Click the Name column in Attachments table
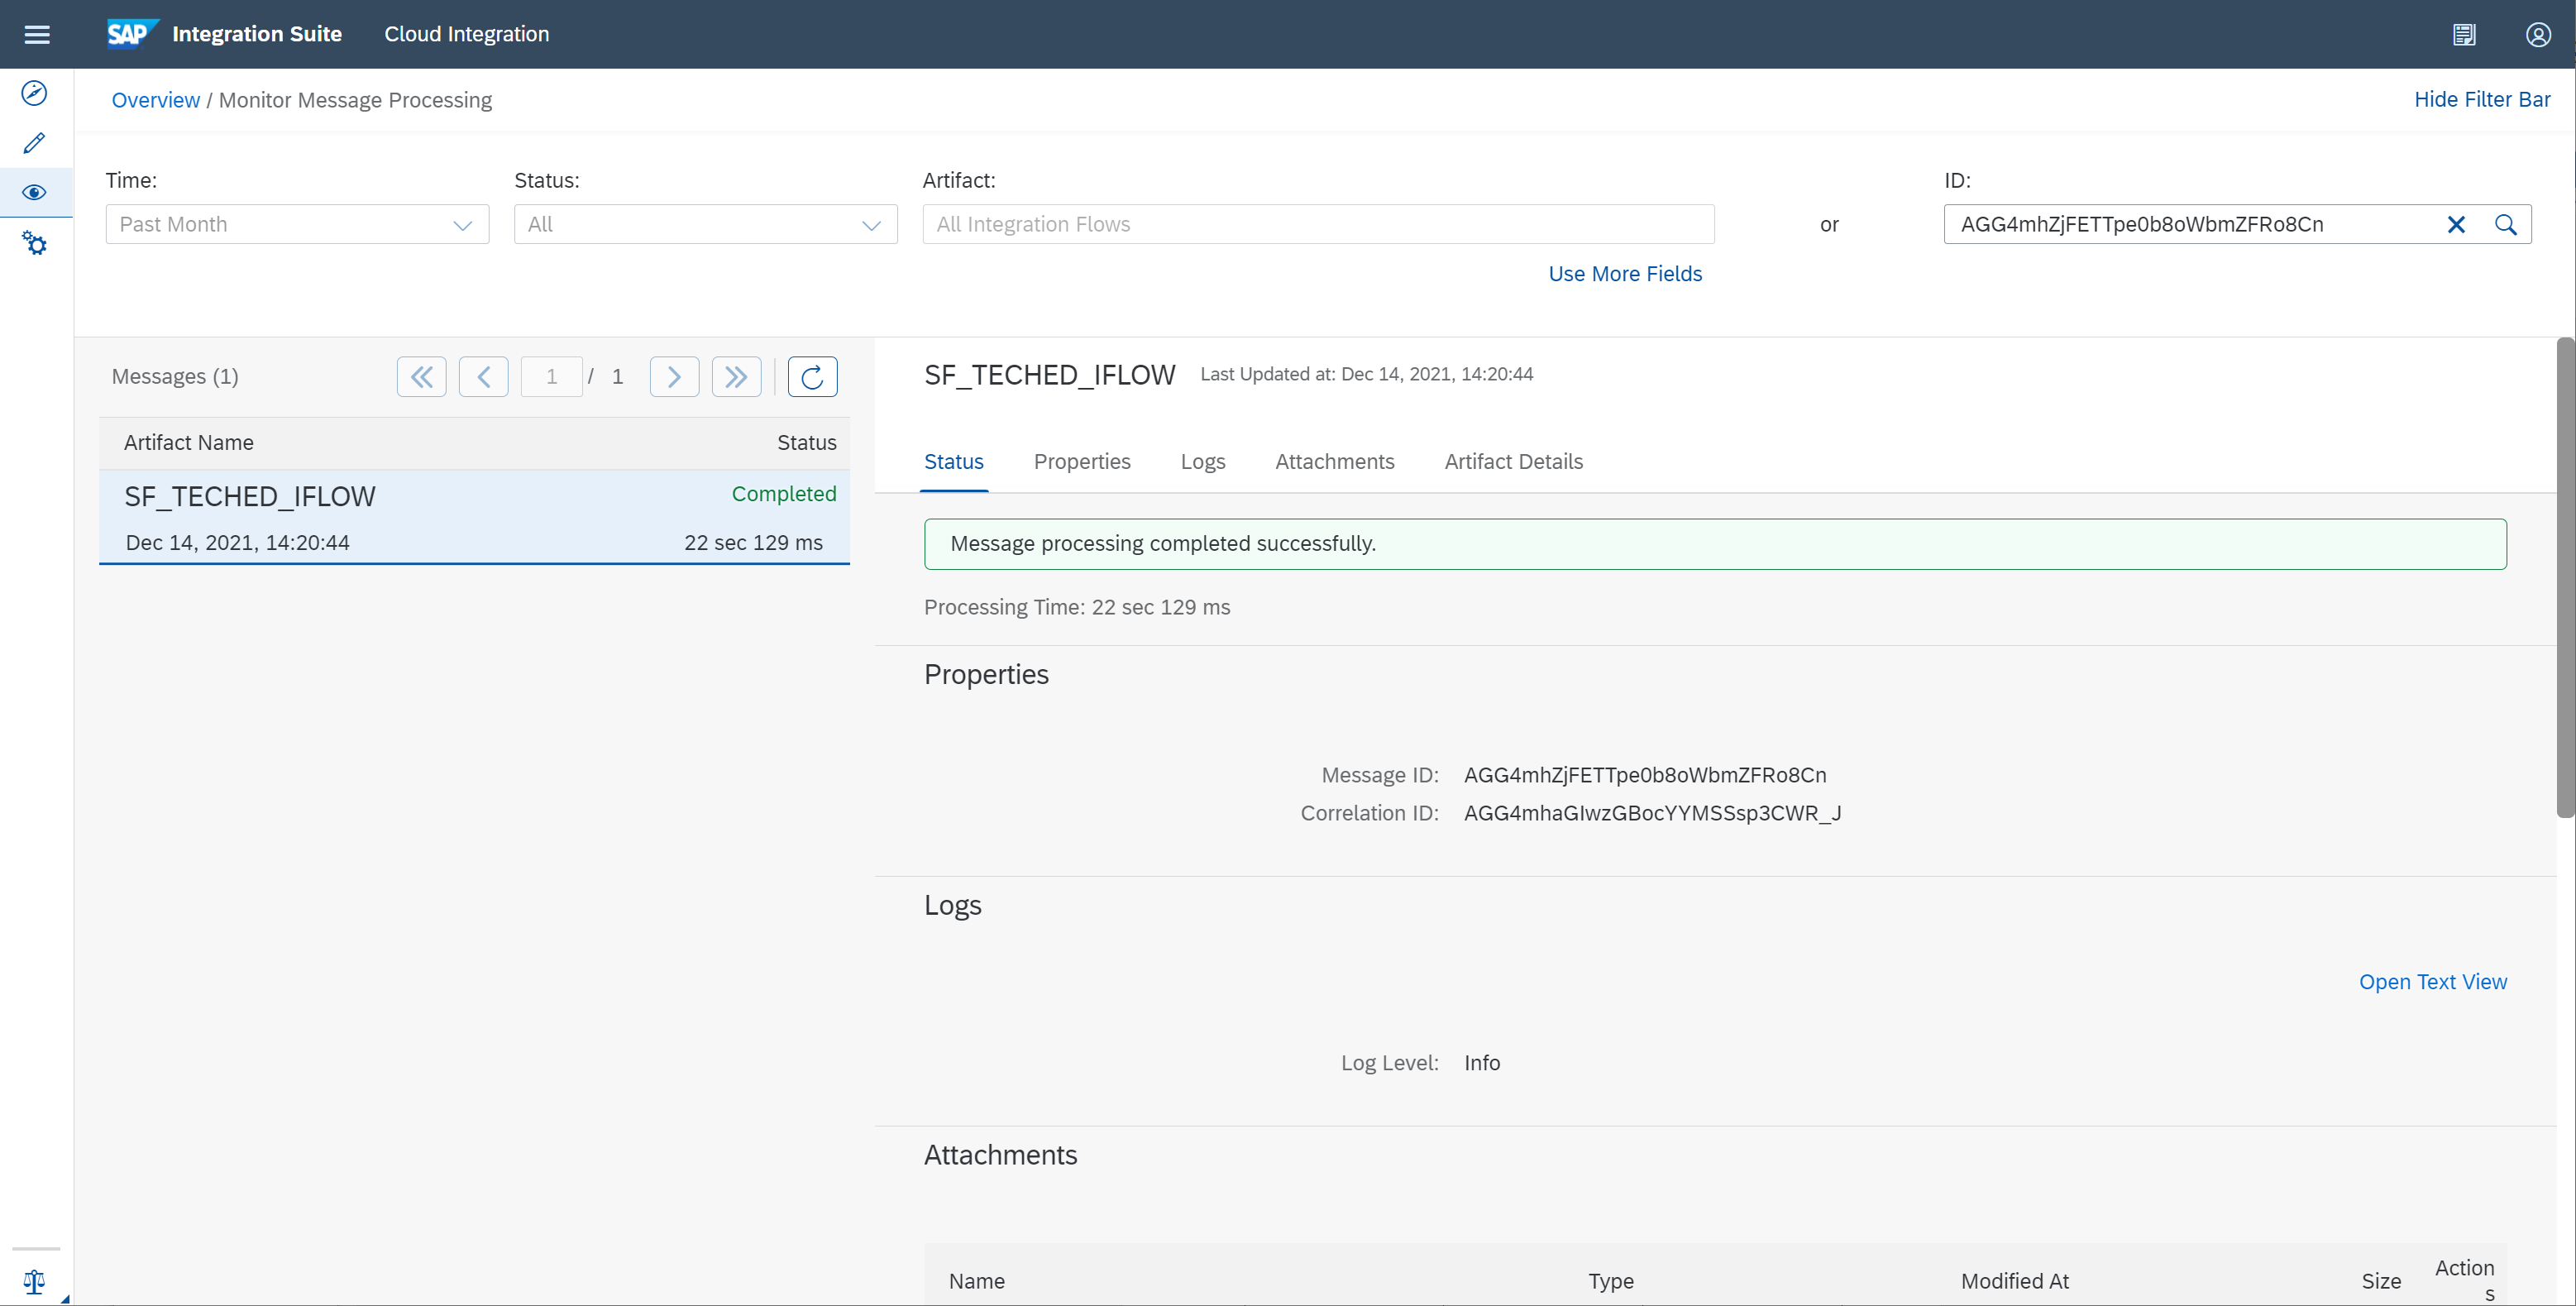Image resolution: width=2576 pixels, height=1306 pixels. 976,1281
